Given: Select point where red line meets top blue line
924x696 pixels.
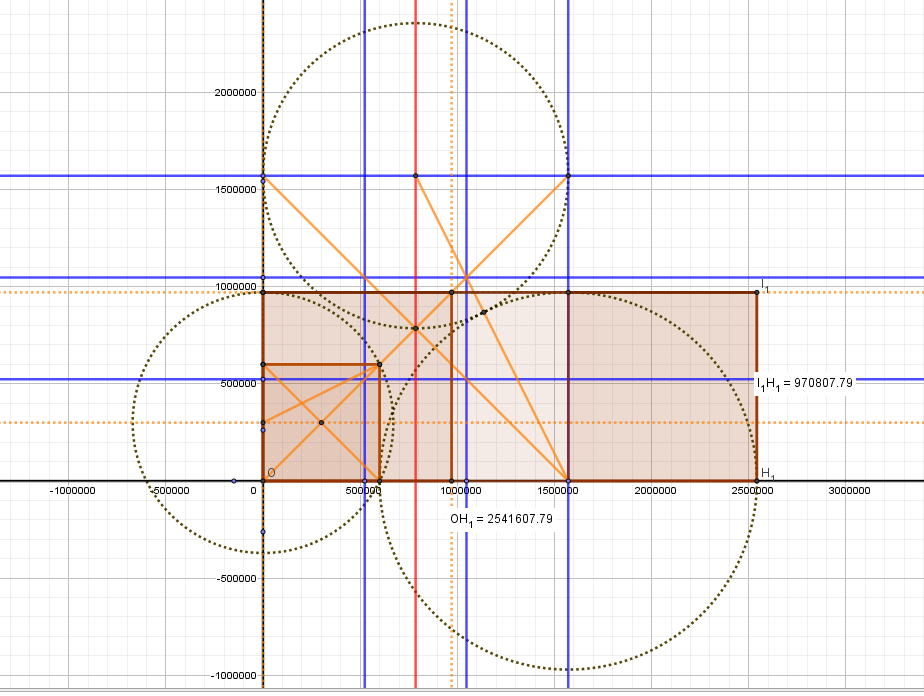Looking at the screenshot, I should [x=415, y=176].
